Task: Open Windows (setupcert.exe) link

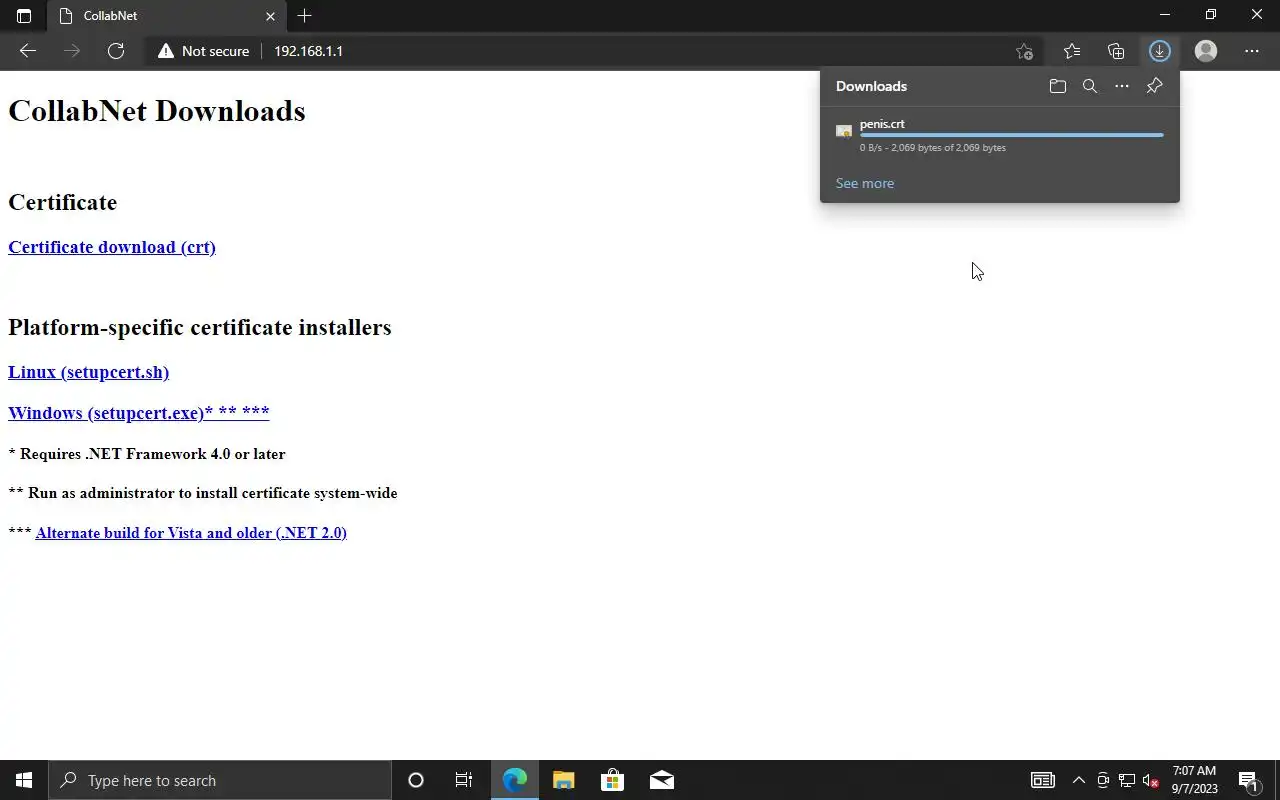Action: pyautogui.click(x=139, y=412)
